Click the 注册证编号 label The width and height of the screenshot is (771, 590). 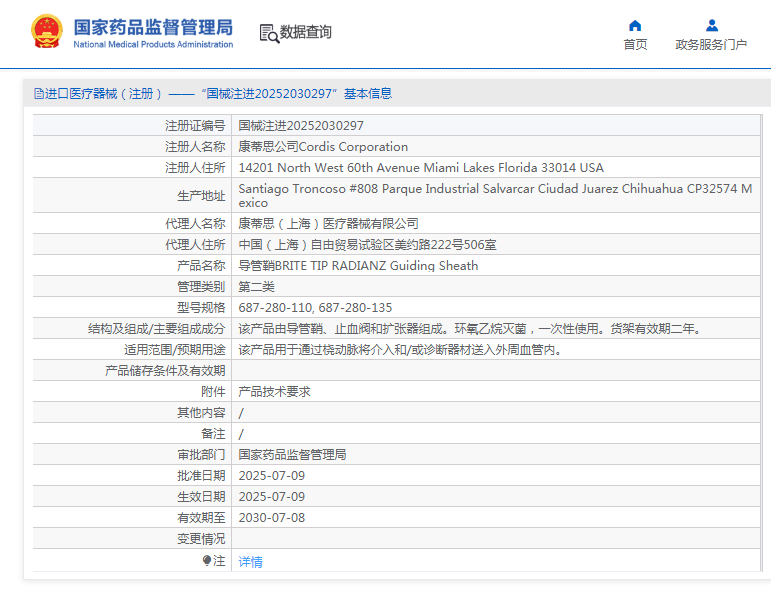pos(195,126)
